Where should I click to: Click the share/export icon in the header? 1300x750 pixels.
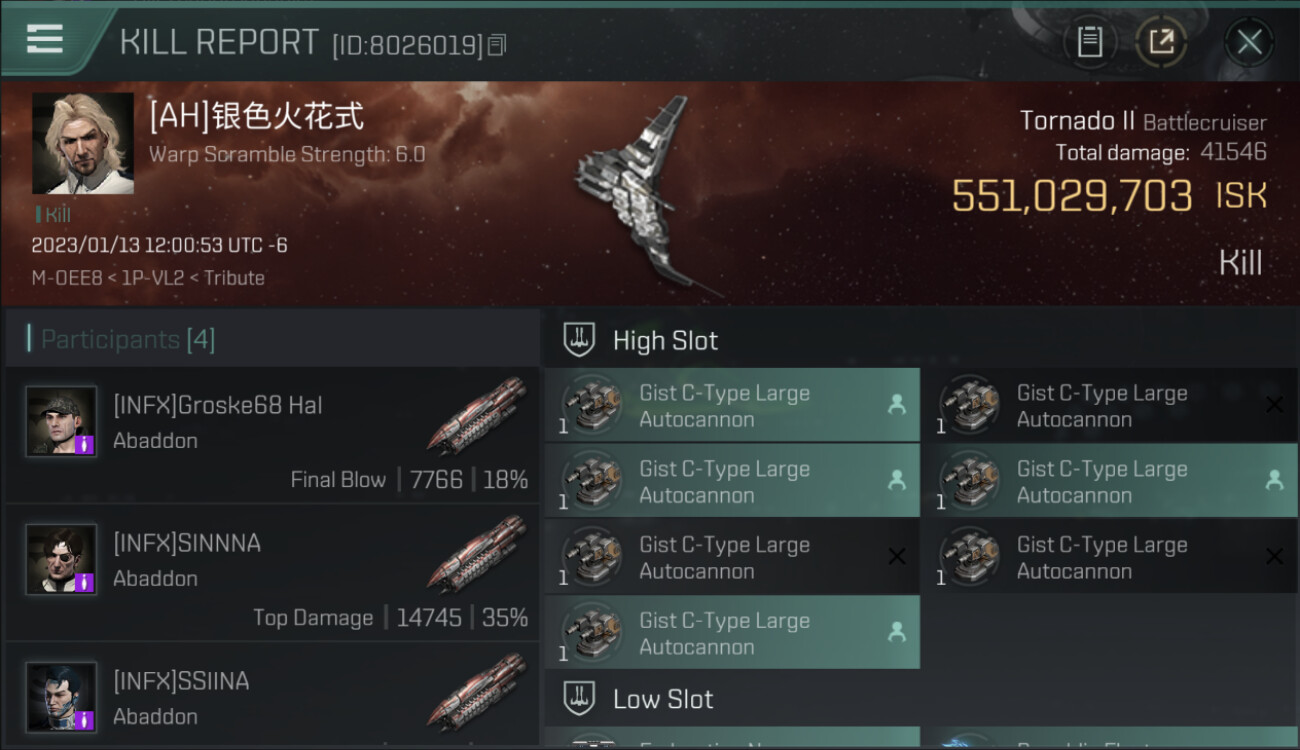[1161, 42]
